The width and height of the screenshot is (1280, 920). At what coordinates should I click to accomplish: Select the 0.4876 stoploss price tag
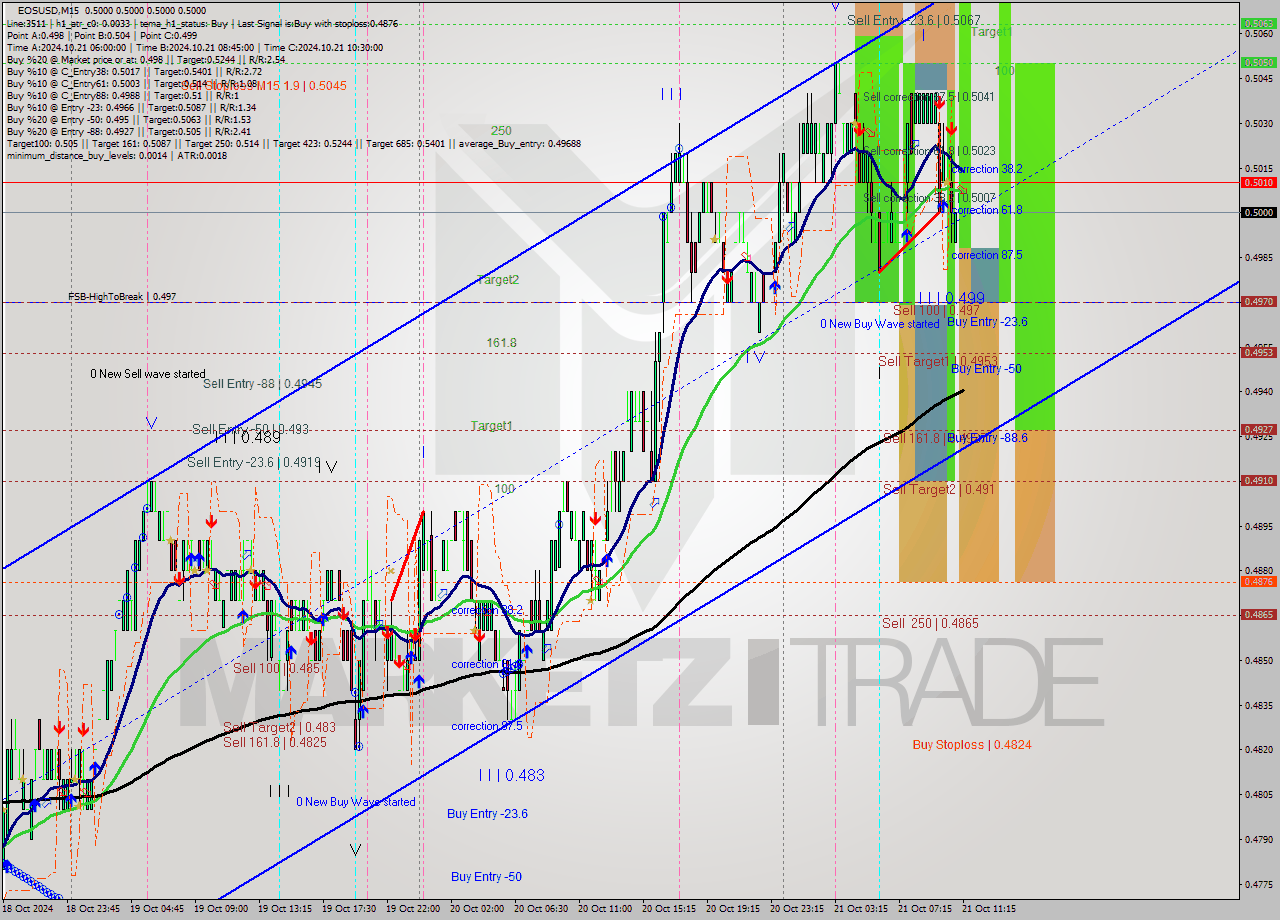(1257, 581)
